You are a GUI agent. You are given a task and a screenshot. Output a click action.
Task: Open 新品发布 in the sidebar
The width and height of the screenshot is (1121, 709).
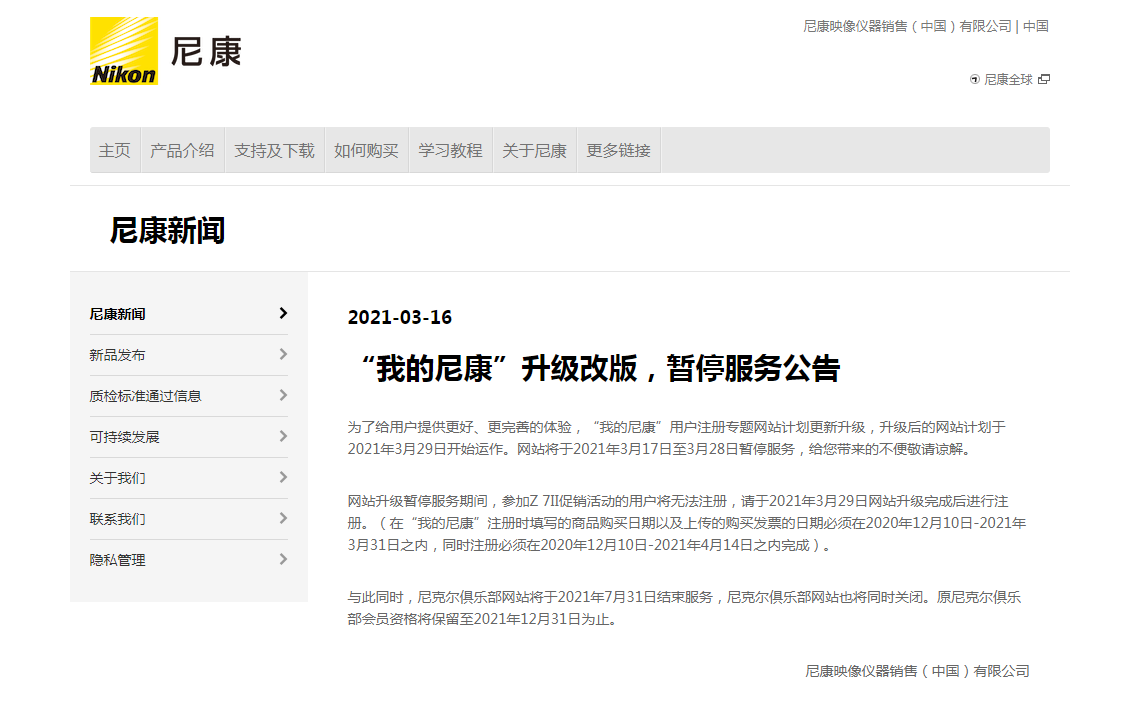pos(118,355)
